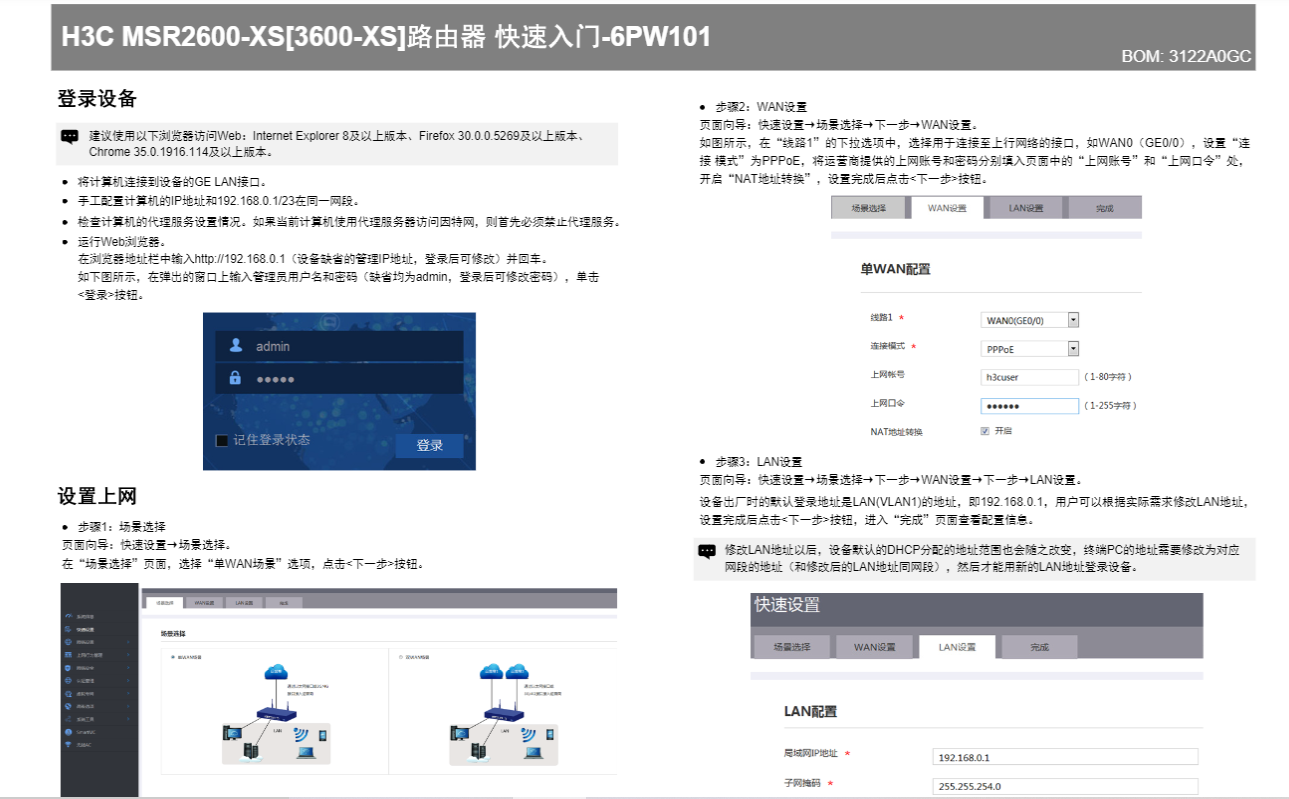Click the phone icon in single-WAN diagram
1289x799 pixels.
click(x=322, y=735)
